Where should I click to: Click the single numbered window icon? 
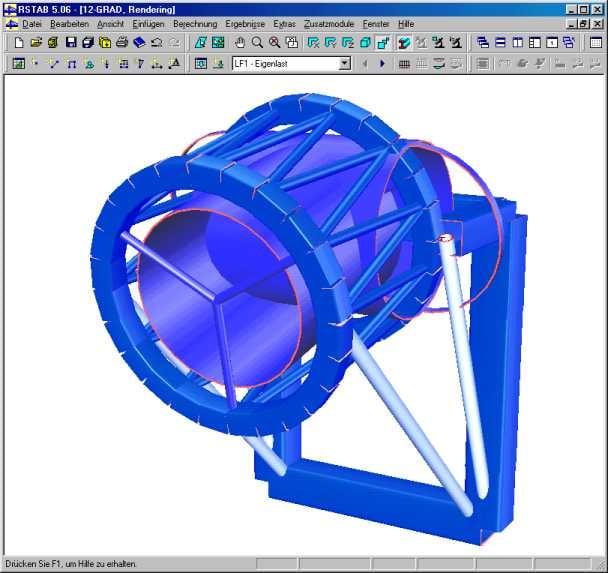[x=552, y=42]
